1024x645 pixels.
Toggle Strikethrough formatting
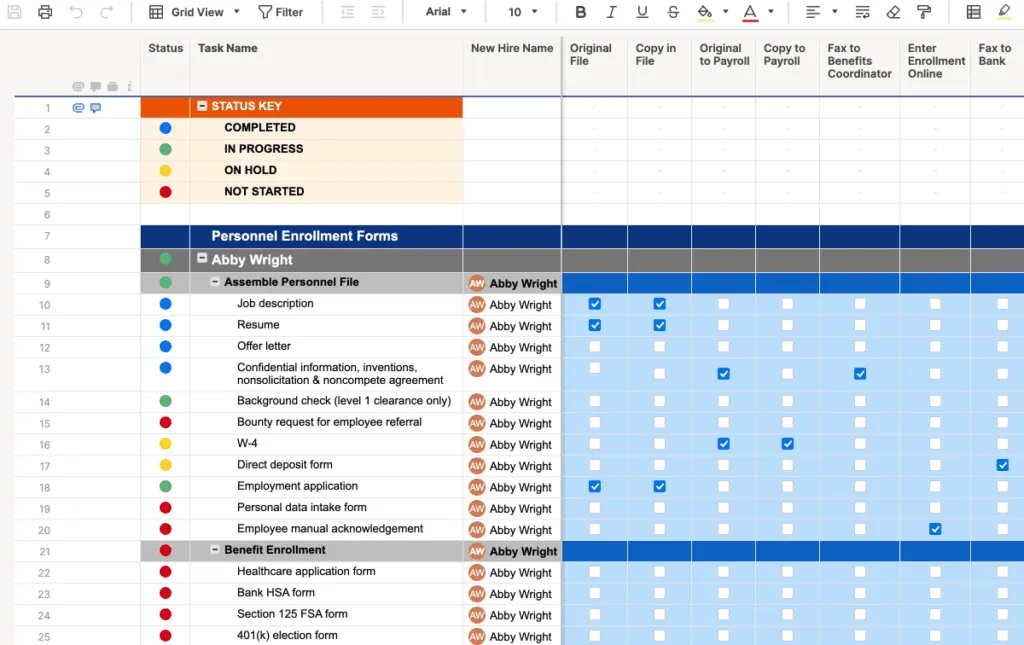click(x=673, y=12)
